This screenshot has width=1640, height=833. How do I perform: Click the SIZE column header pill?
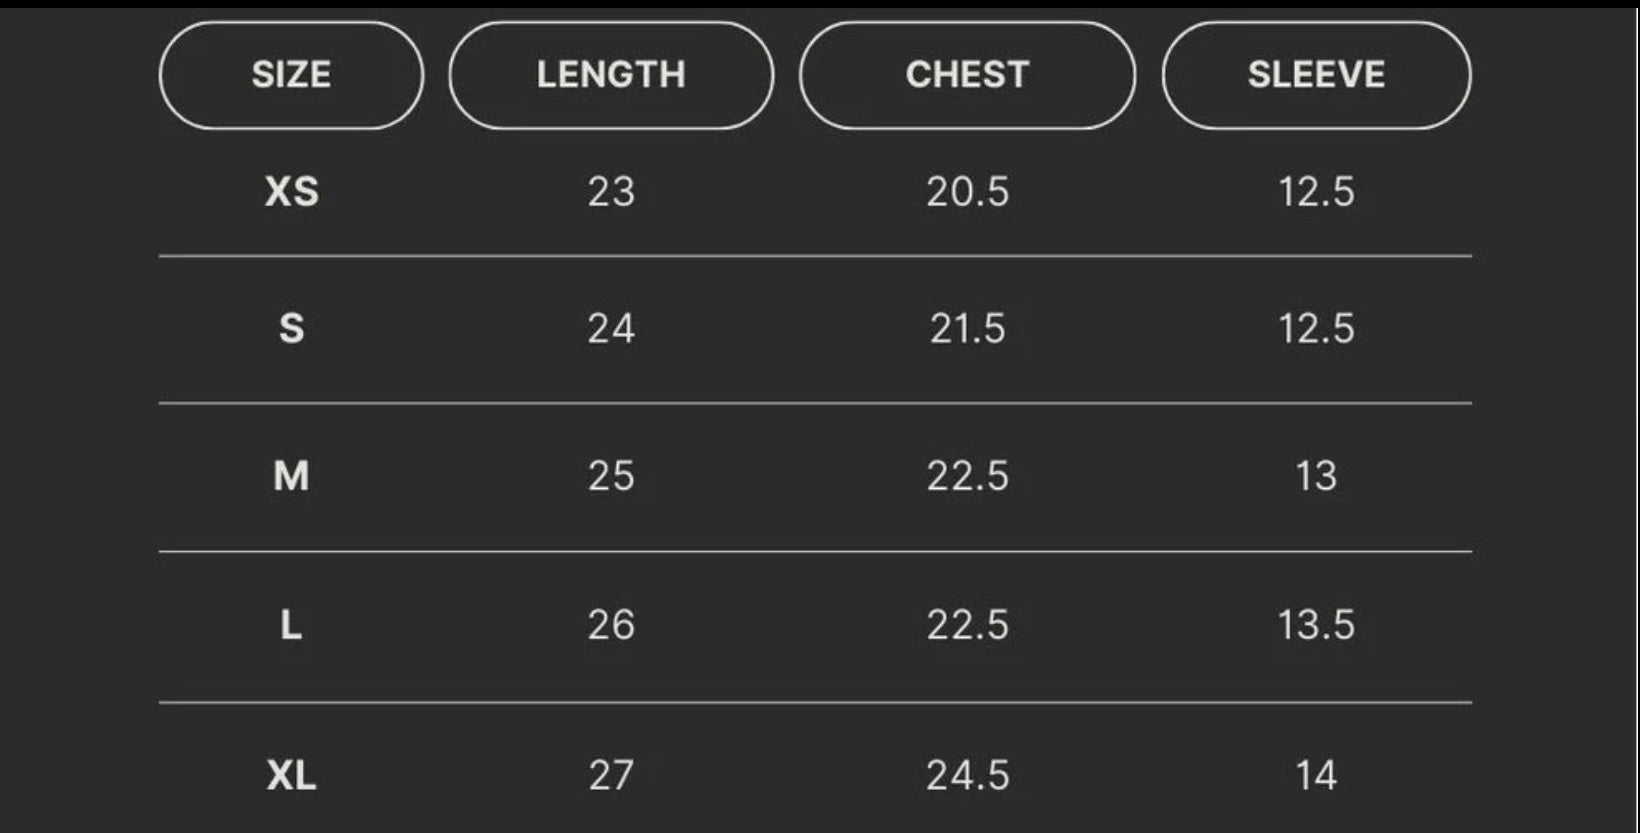(x=291, y=75)
